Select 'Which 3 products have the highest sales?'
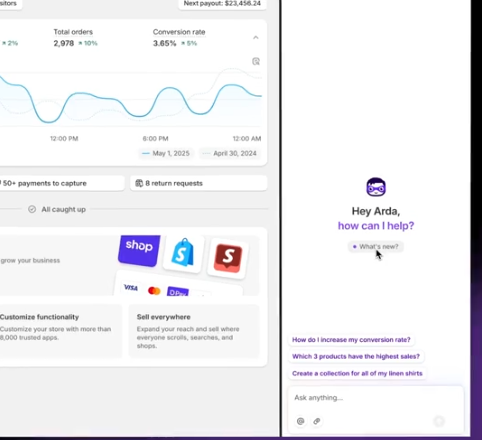This screenshot has width=482, height=440. (x=356, y=356)
